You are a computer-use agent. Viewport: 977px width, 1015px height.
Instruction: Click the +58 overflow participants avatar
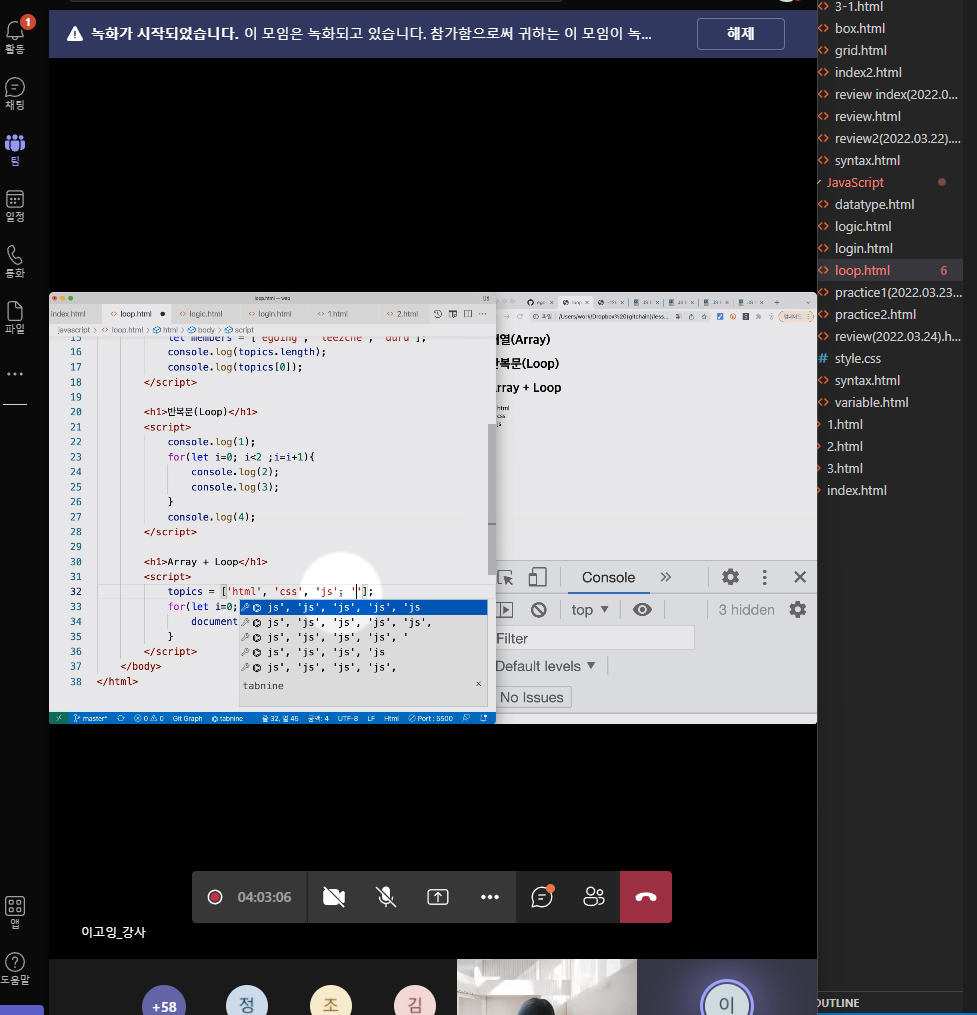(164, 1001)
